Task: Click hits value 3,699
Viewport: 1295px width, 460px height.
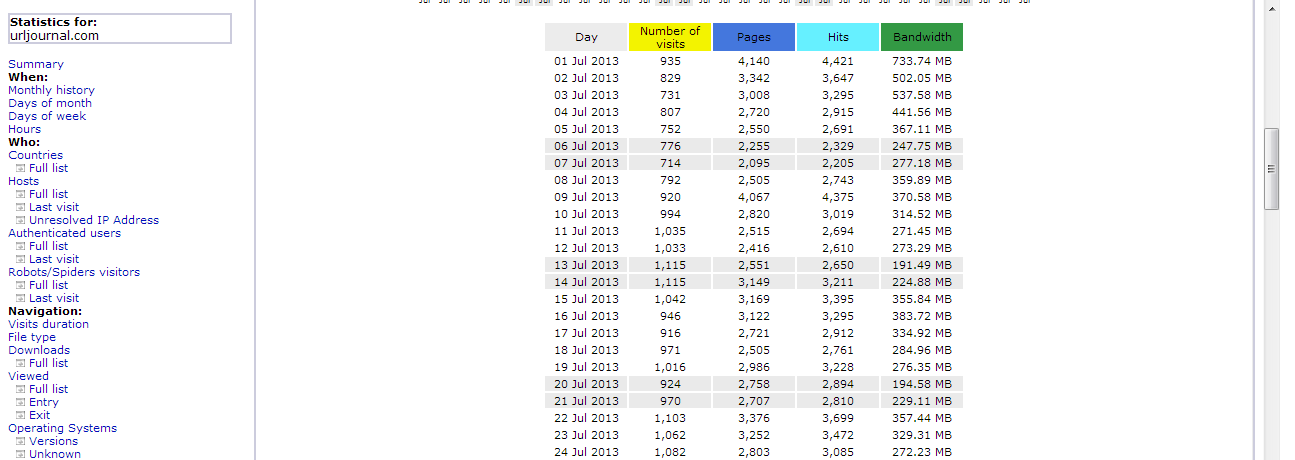Action: 838,418
